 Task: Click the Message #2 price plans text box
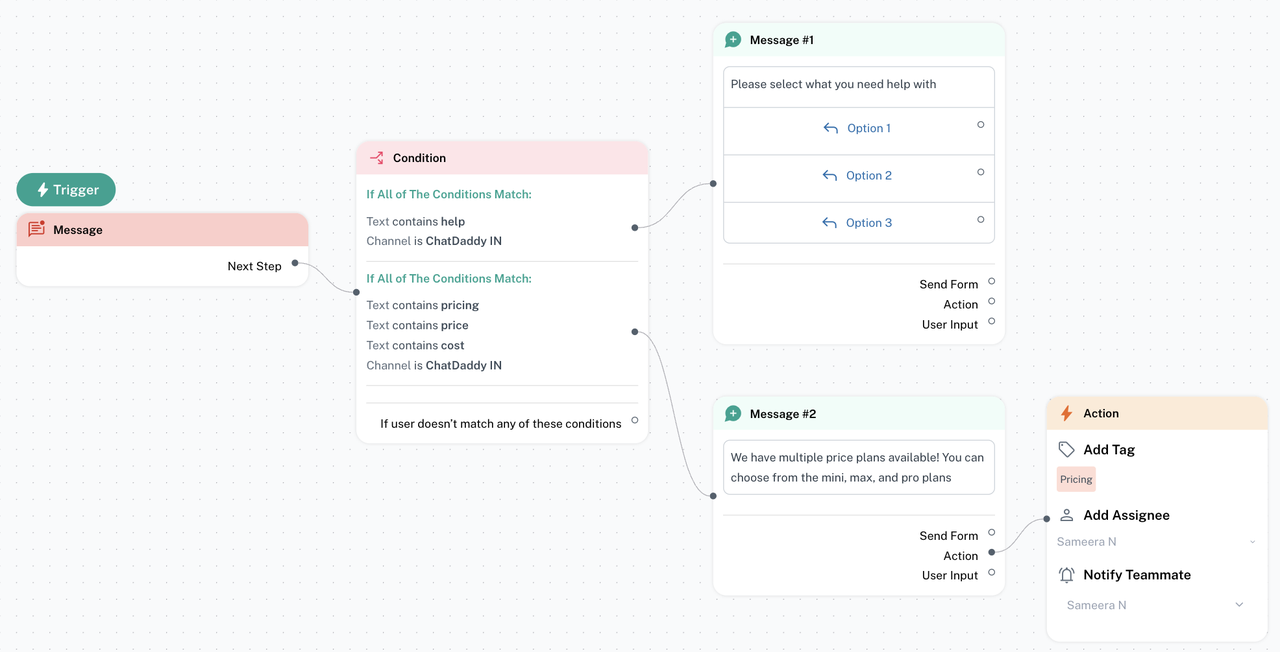coord(858,467)
